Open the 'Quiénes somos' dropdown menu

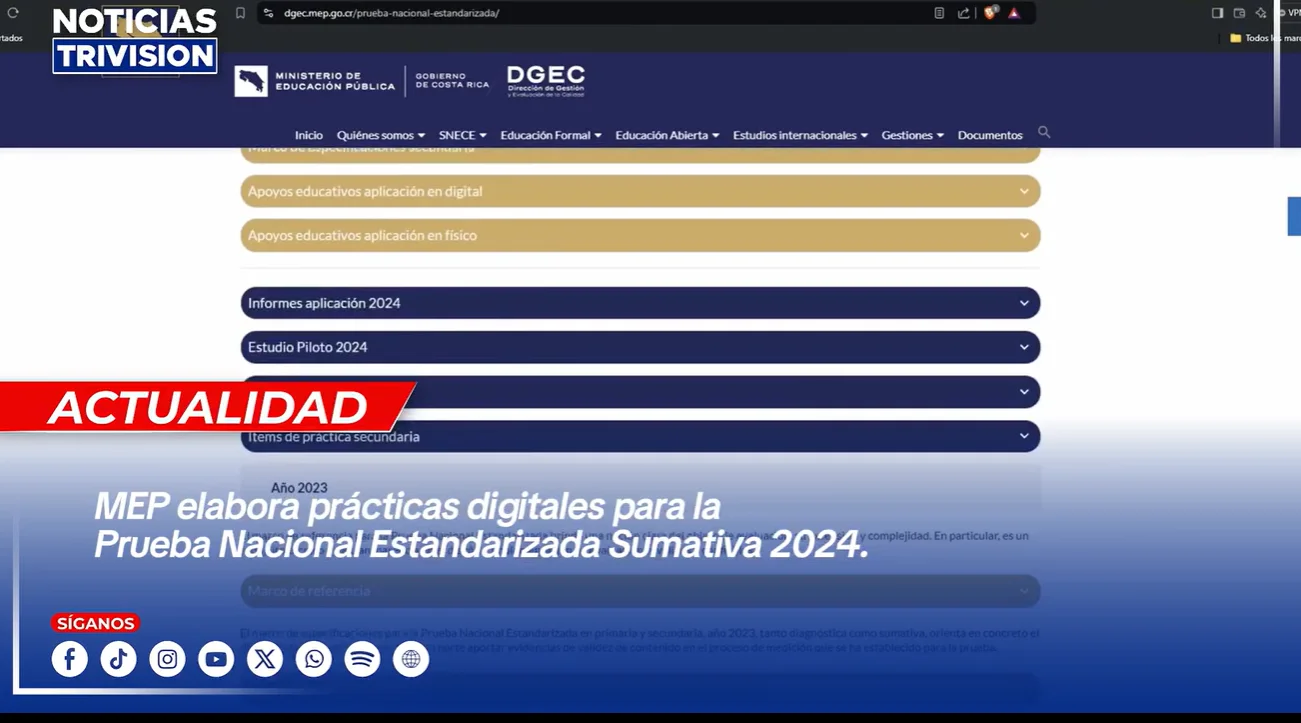pos(380,135)
